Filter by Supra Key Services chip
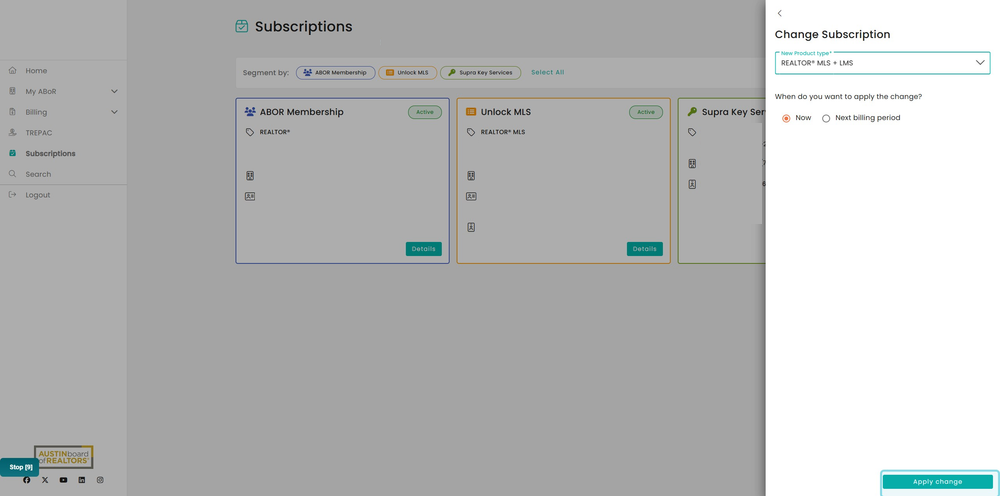Image resolution: width=1000 pixels, height=496 pixels. pos(481,73)
